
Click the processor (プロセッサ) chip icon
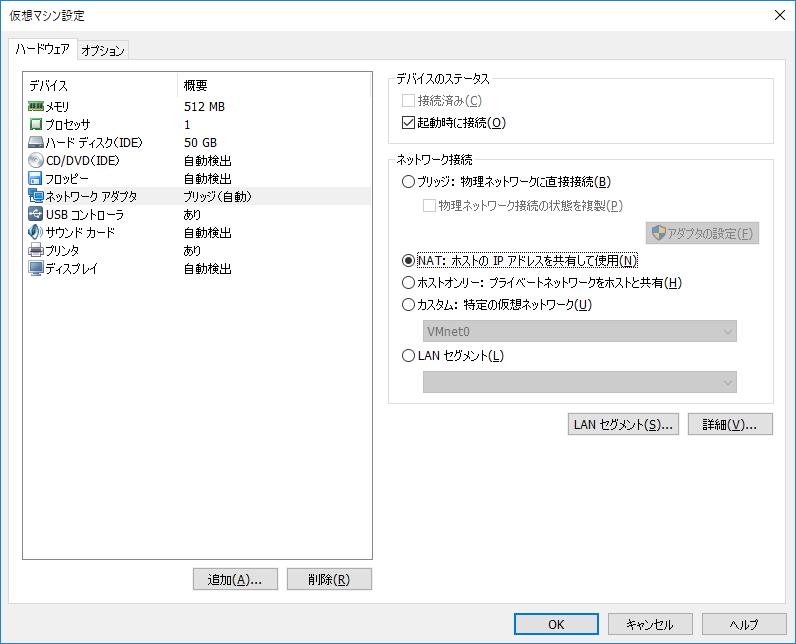36,124
